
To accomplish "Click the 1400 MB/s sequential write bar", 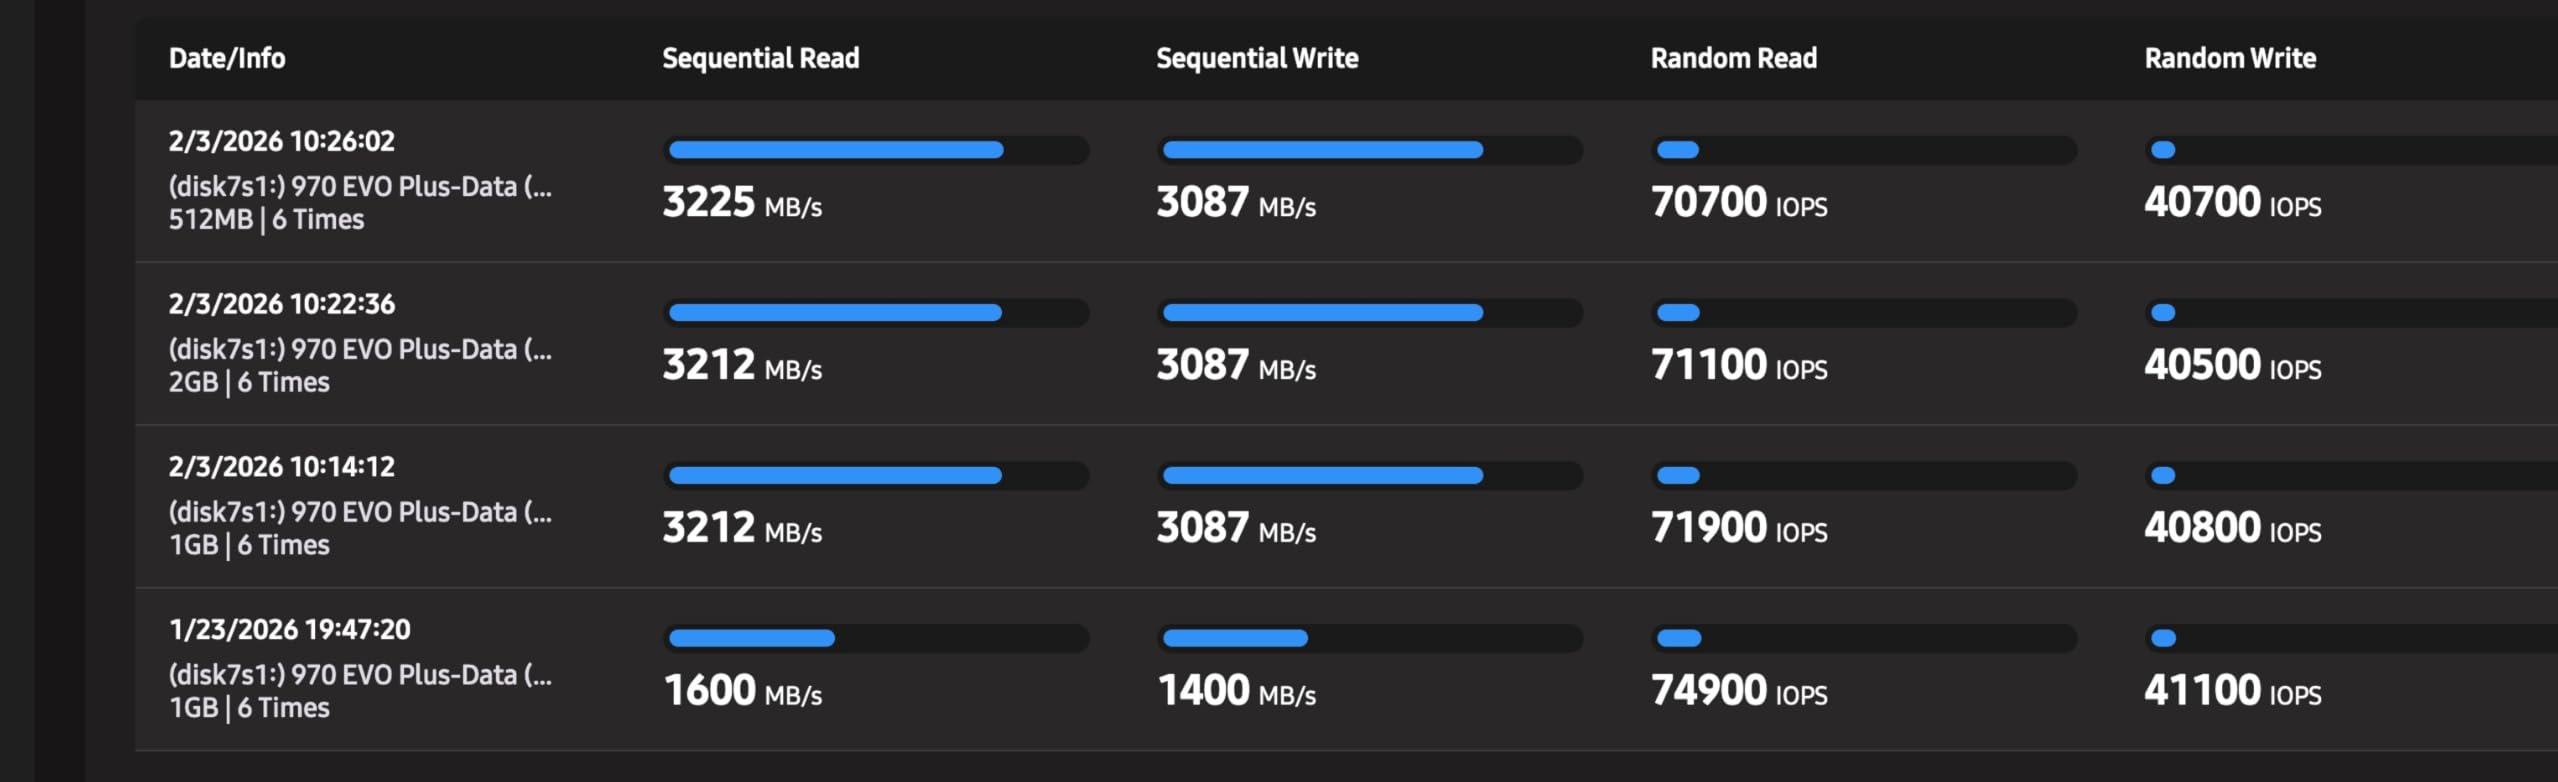I will pyautogui.click(x=1370, y=638).
